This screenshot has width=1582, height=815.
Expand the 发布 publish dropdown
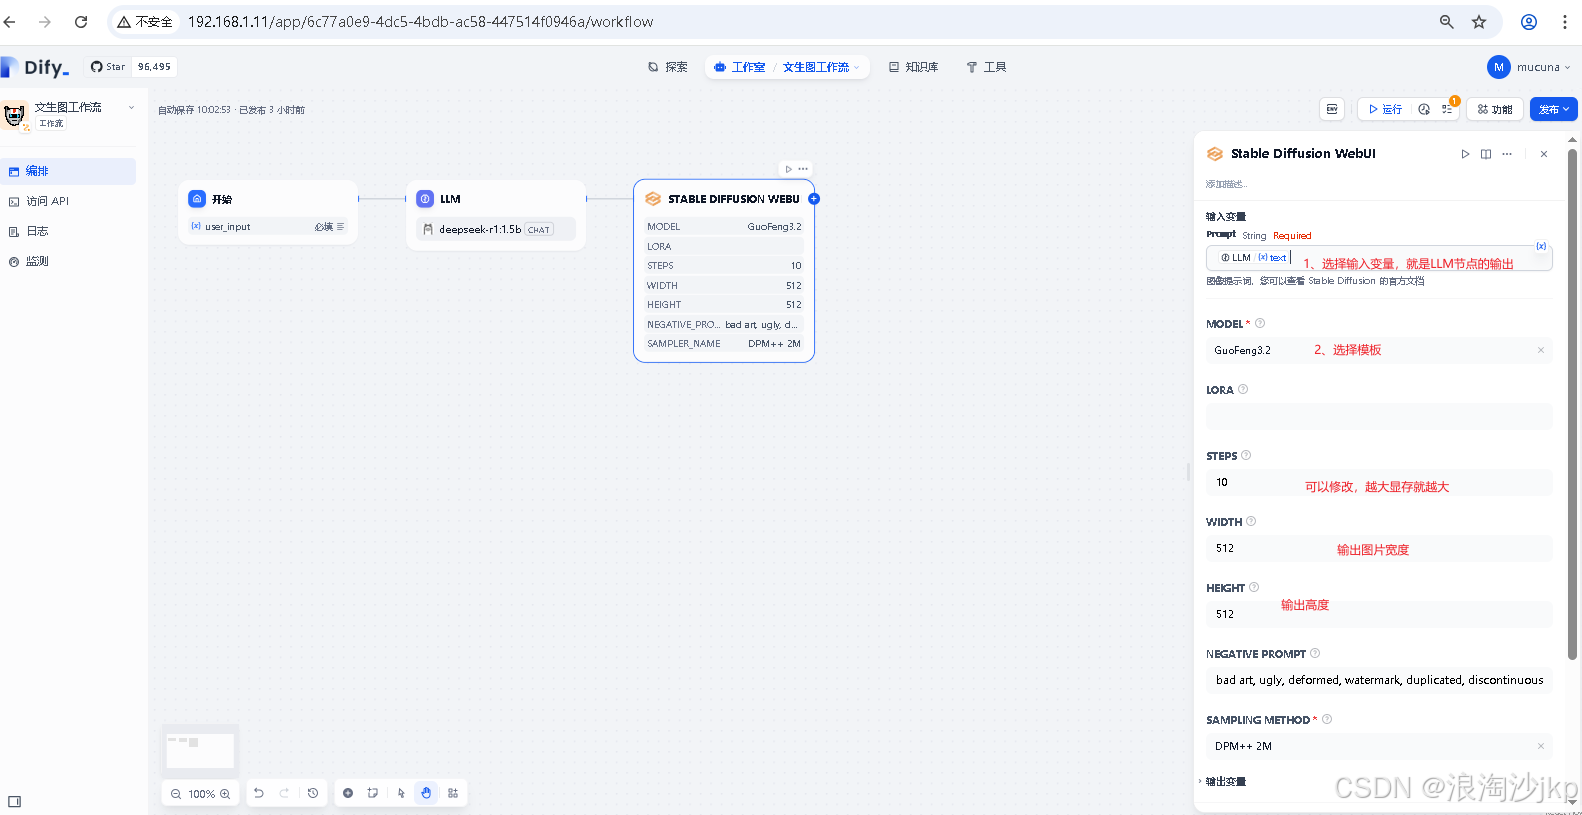point(1553,109)
